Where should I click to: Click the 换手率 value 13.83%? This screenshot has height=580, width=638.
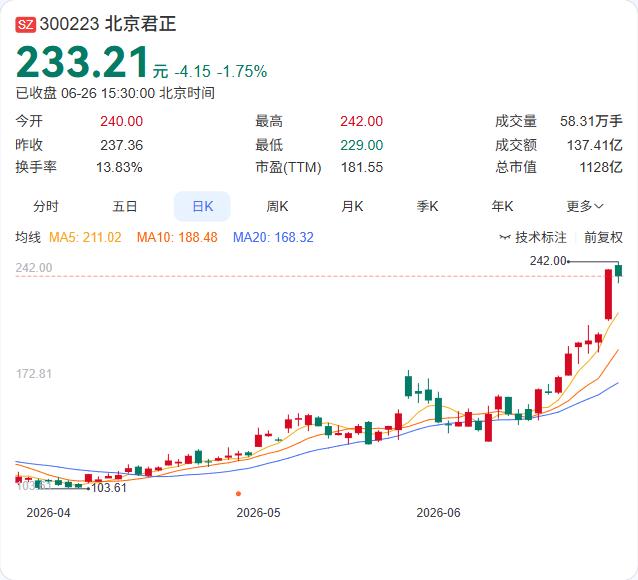pyautogui.click(x=119, y=167)
